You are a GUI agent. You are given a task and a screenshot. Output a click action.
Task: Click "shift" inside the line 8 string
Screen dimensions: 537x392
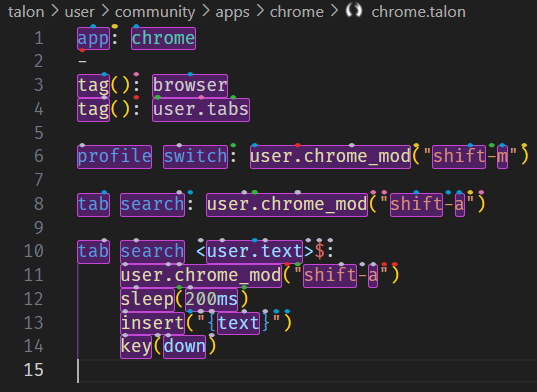416,205
